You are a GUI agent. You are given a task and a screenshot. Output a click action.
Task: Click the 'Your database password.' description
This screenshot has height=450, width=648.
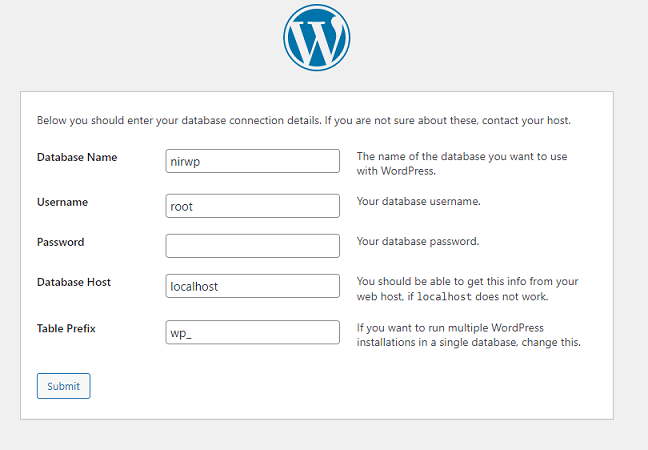(418, 241)
